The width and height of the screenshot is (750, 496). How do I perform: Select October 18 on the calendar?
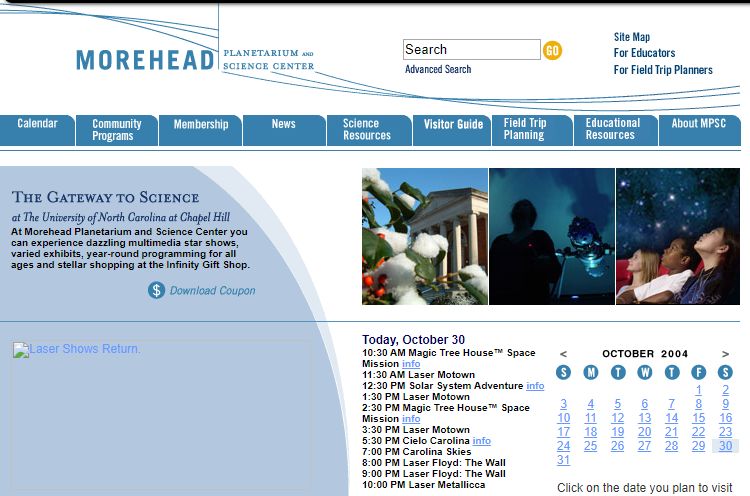coord(590,432)
